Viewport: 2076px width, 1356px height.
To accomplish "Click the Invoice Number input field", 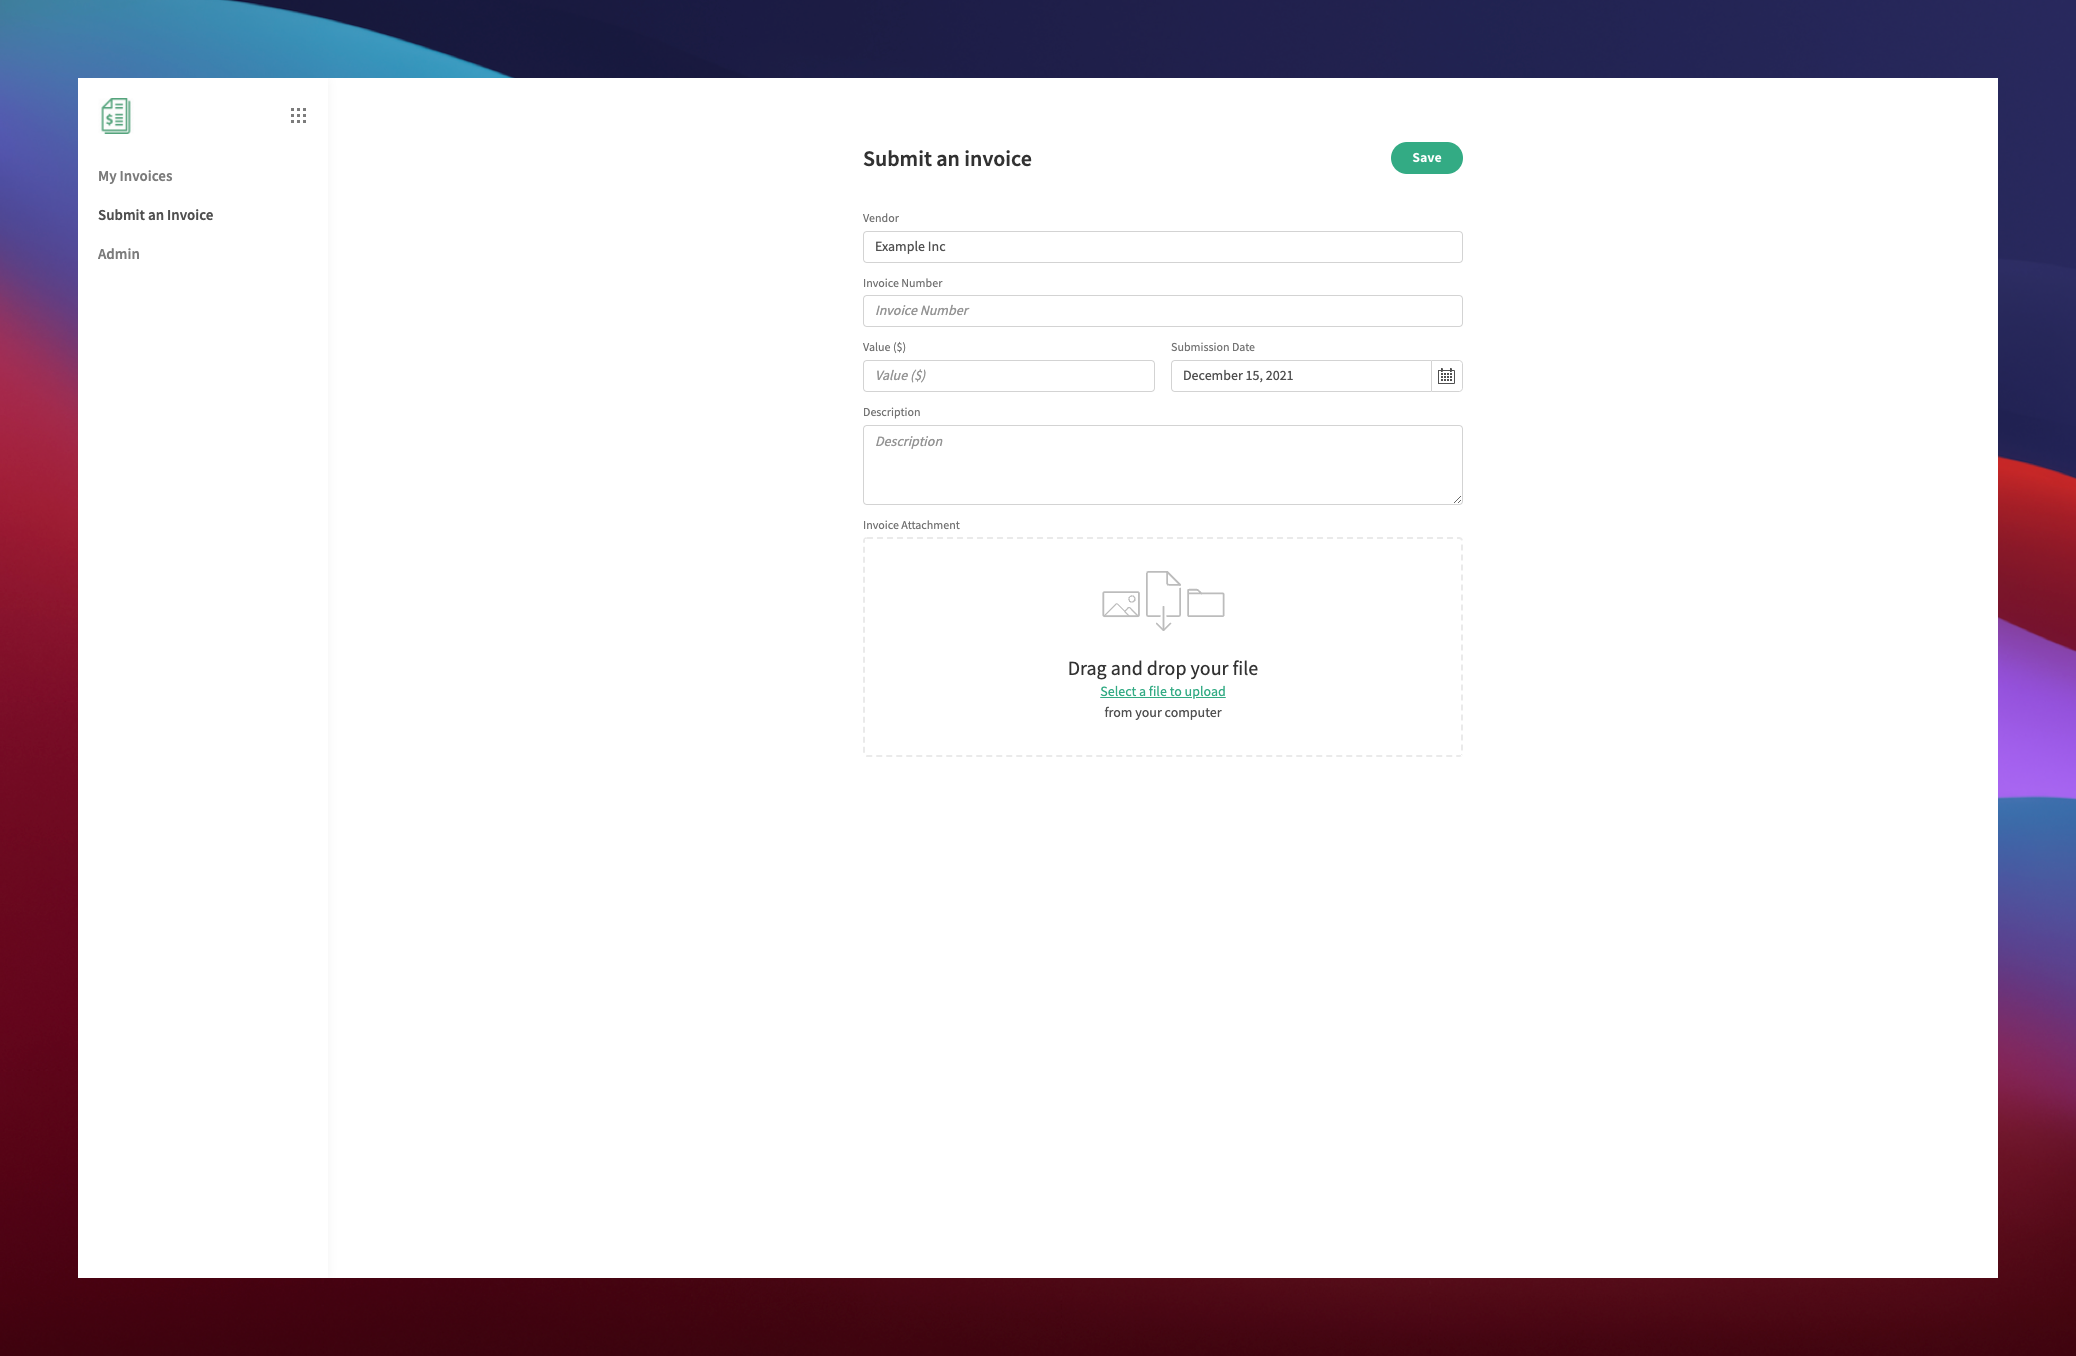I will 1162,310.
